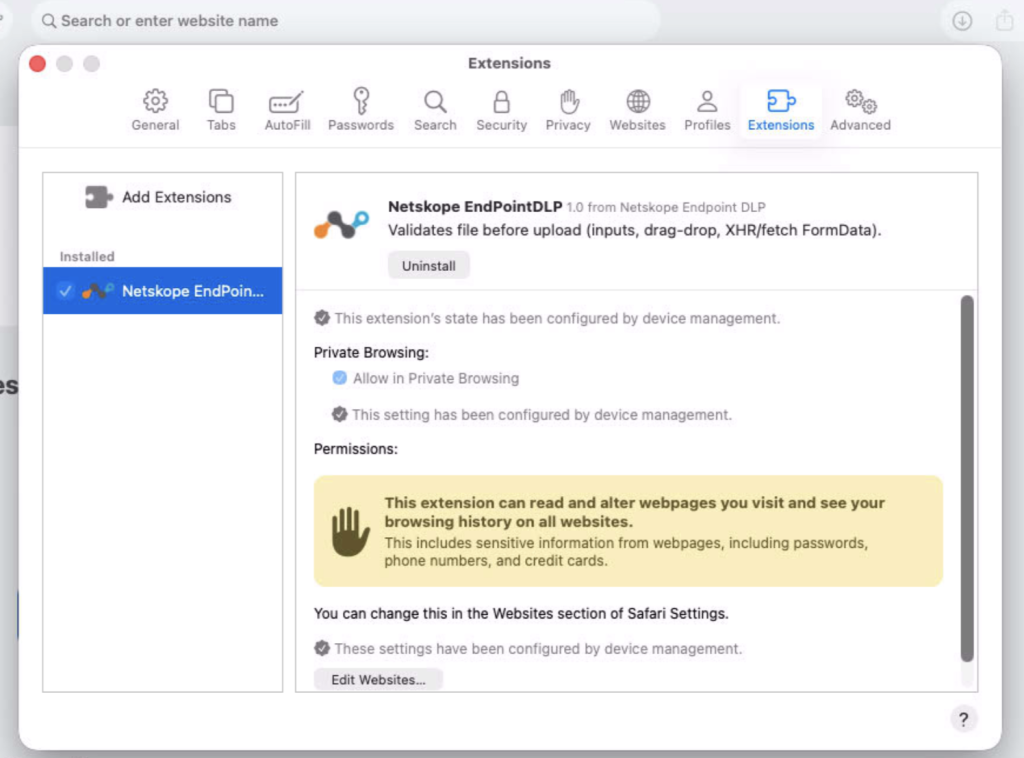
Task: Open the Tabs settings icon
Action: tap(221, 101)
